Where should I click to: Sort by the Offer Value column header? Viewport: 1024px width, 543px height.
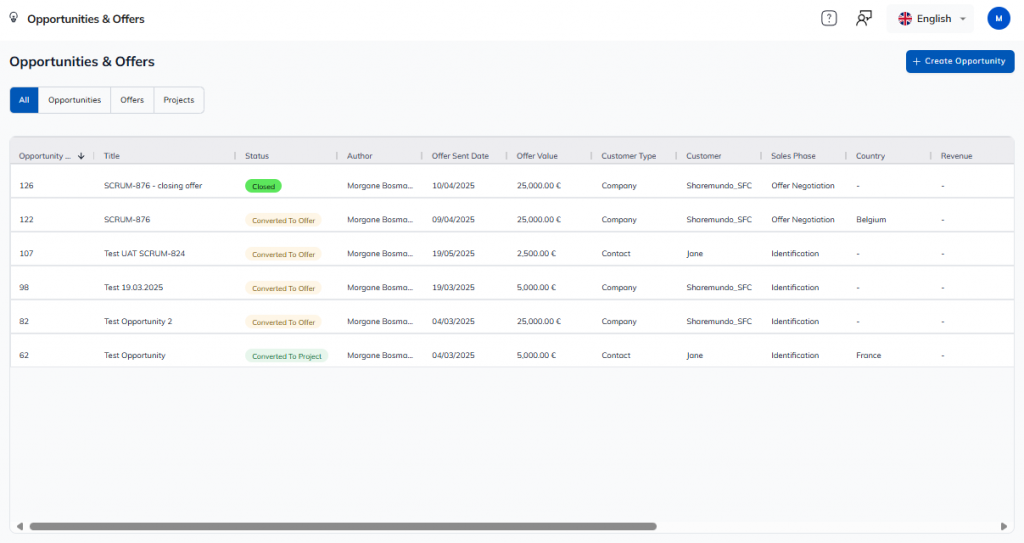(x=537, y=156)
